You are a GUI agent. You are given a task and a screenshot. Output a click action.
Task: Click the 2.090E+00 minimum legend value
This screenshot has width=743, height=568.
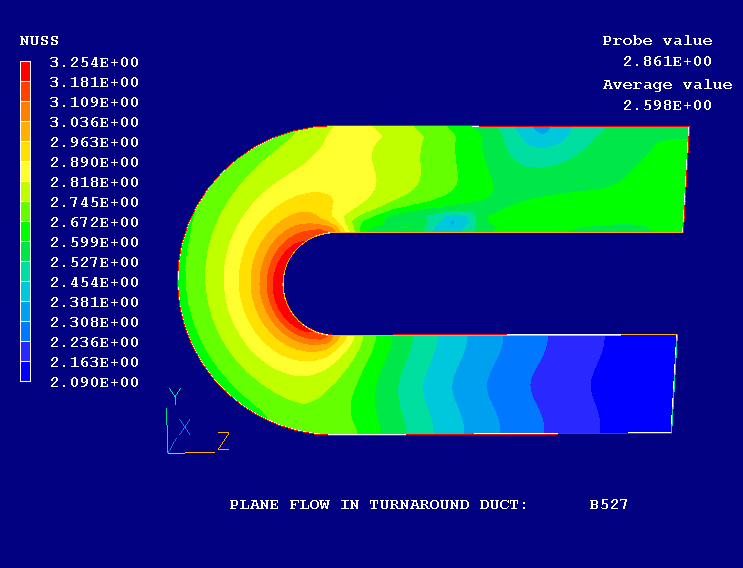pyautogui.click(x=94, y=382)
